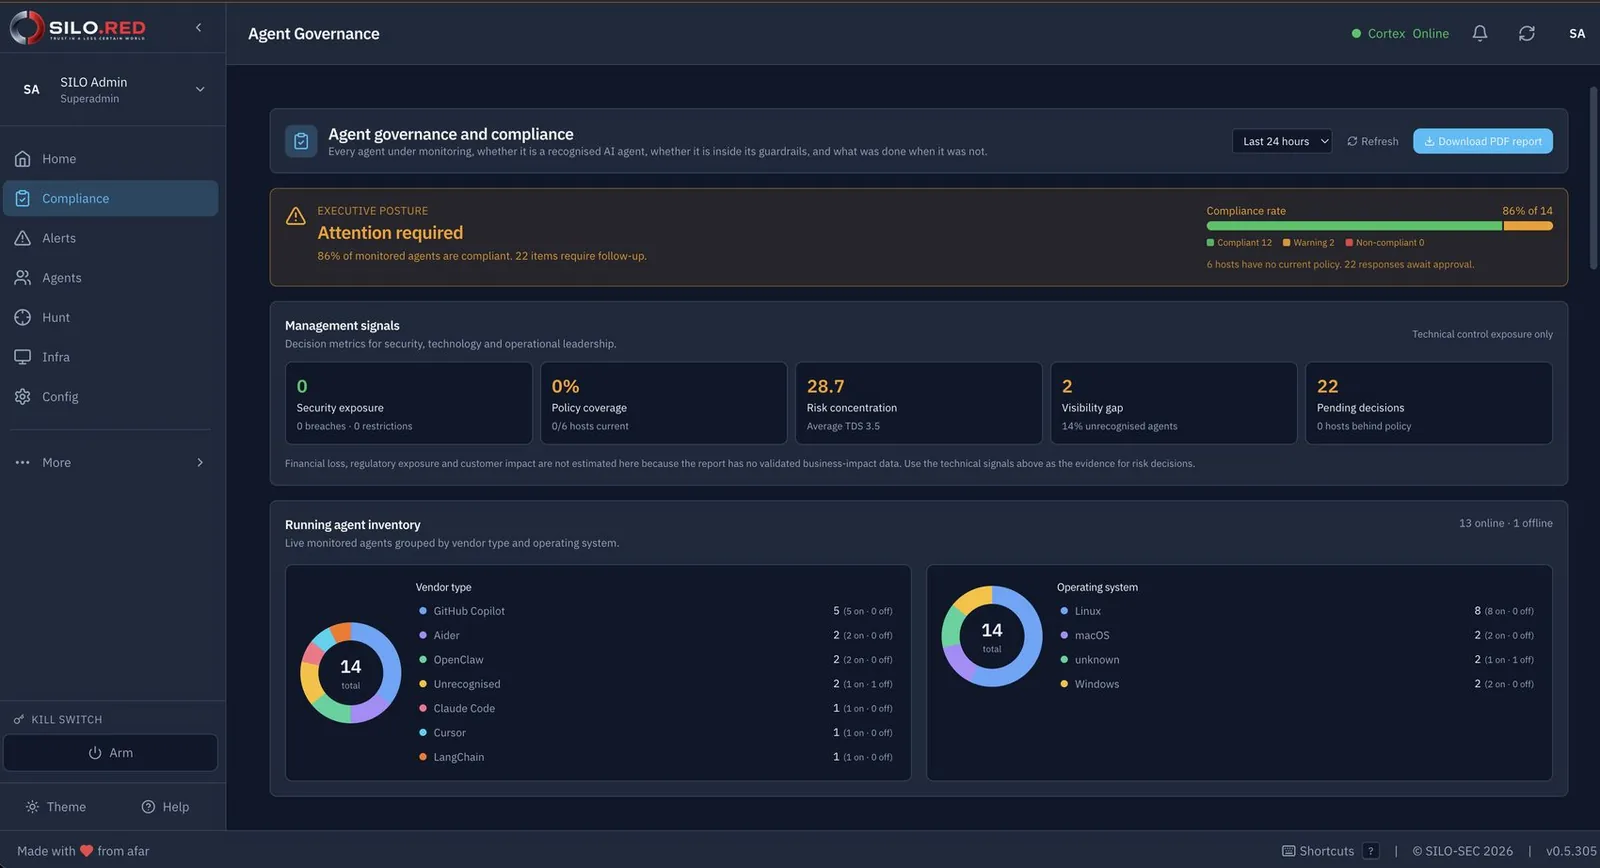Open the Compliance menu item
The width and height of the screenshot is (1600, 868).
pyautogui.click(x=111, y=198)
